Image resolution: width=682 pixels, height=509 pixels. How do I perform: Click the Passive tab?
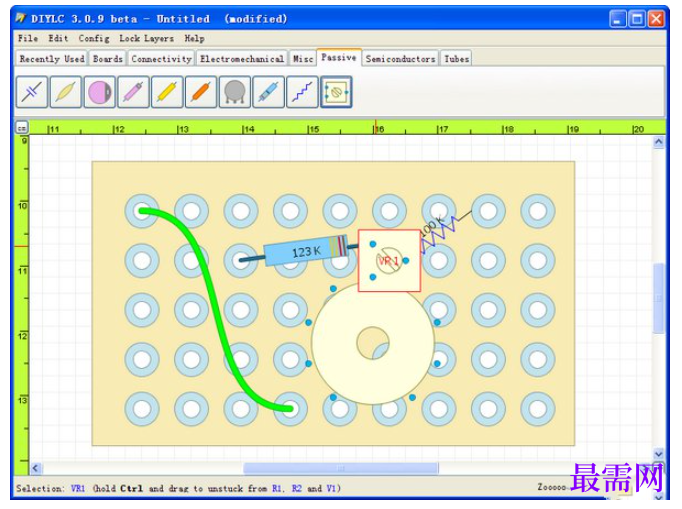click(339, 57)
